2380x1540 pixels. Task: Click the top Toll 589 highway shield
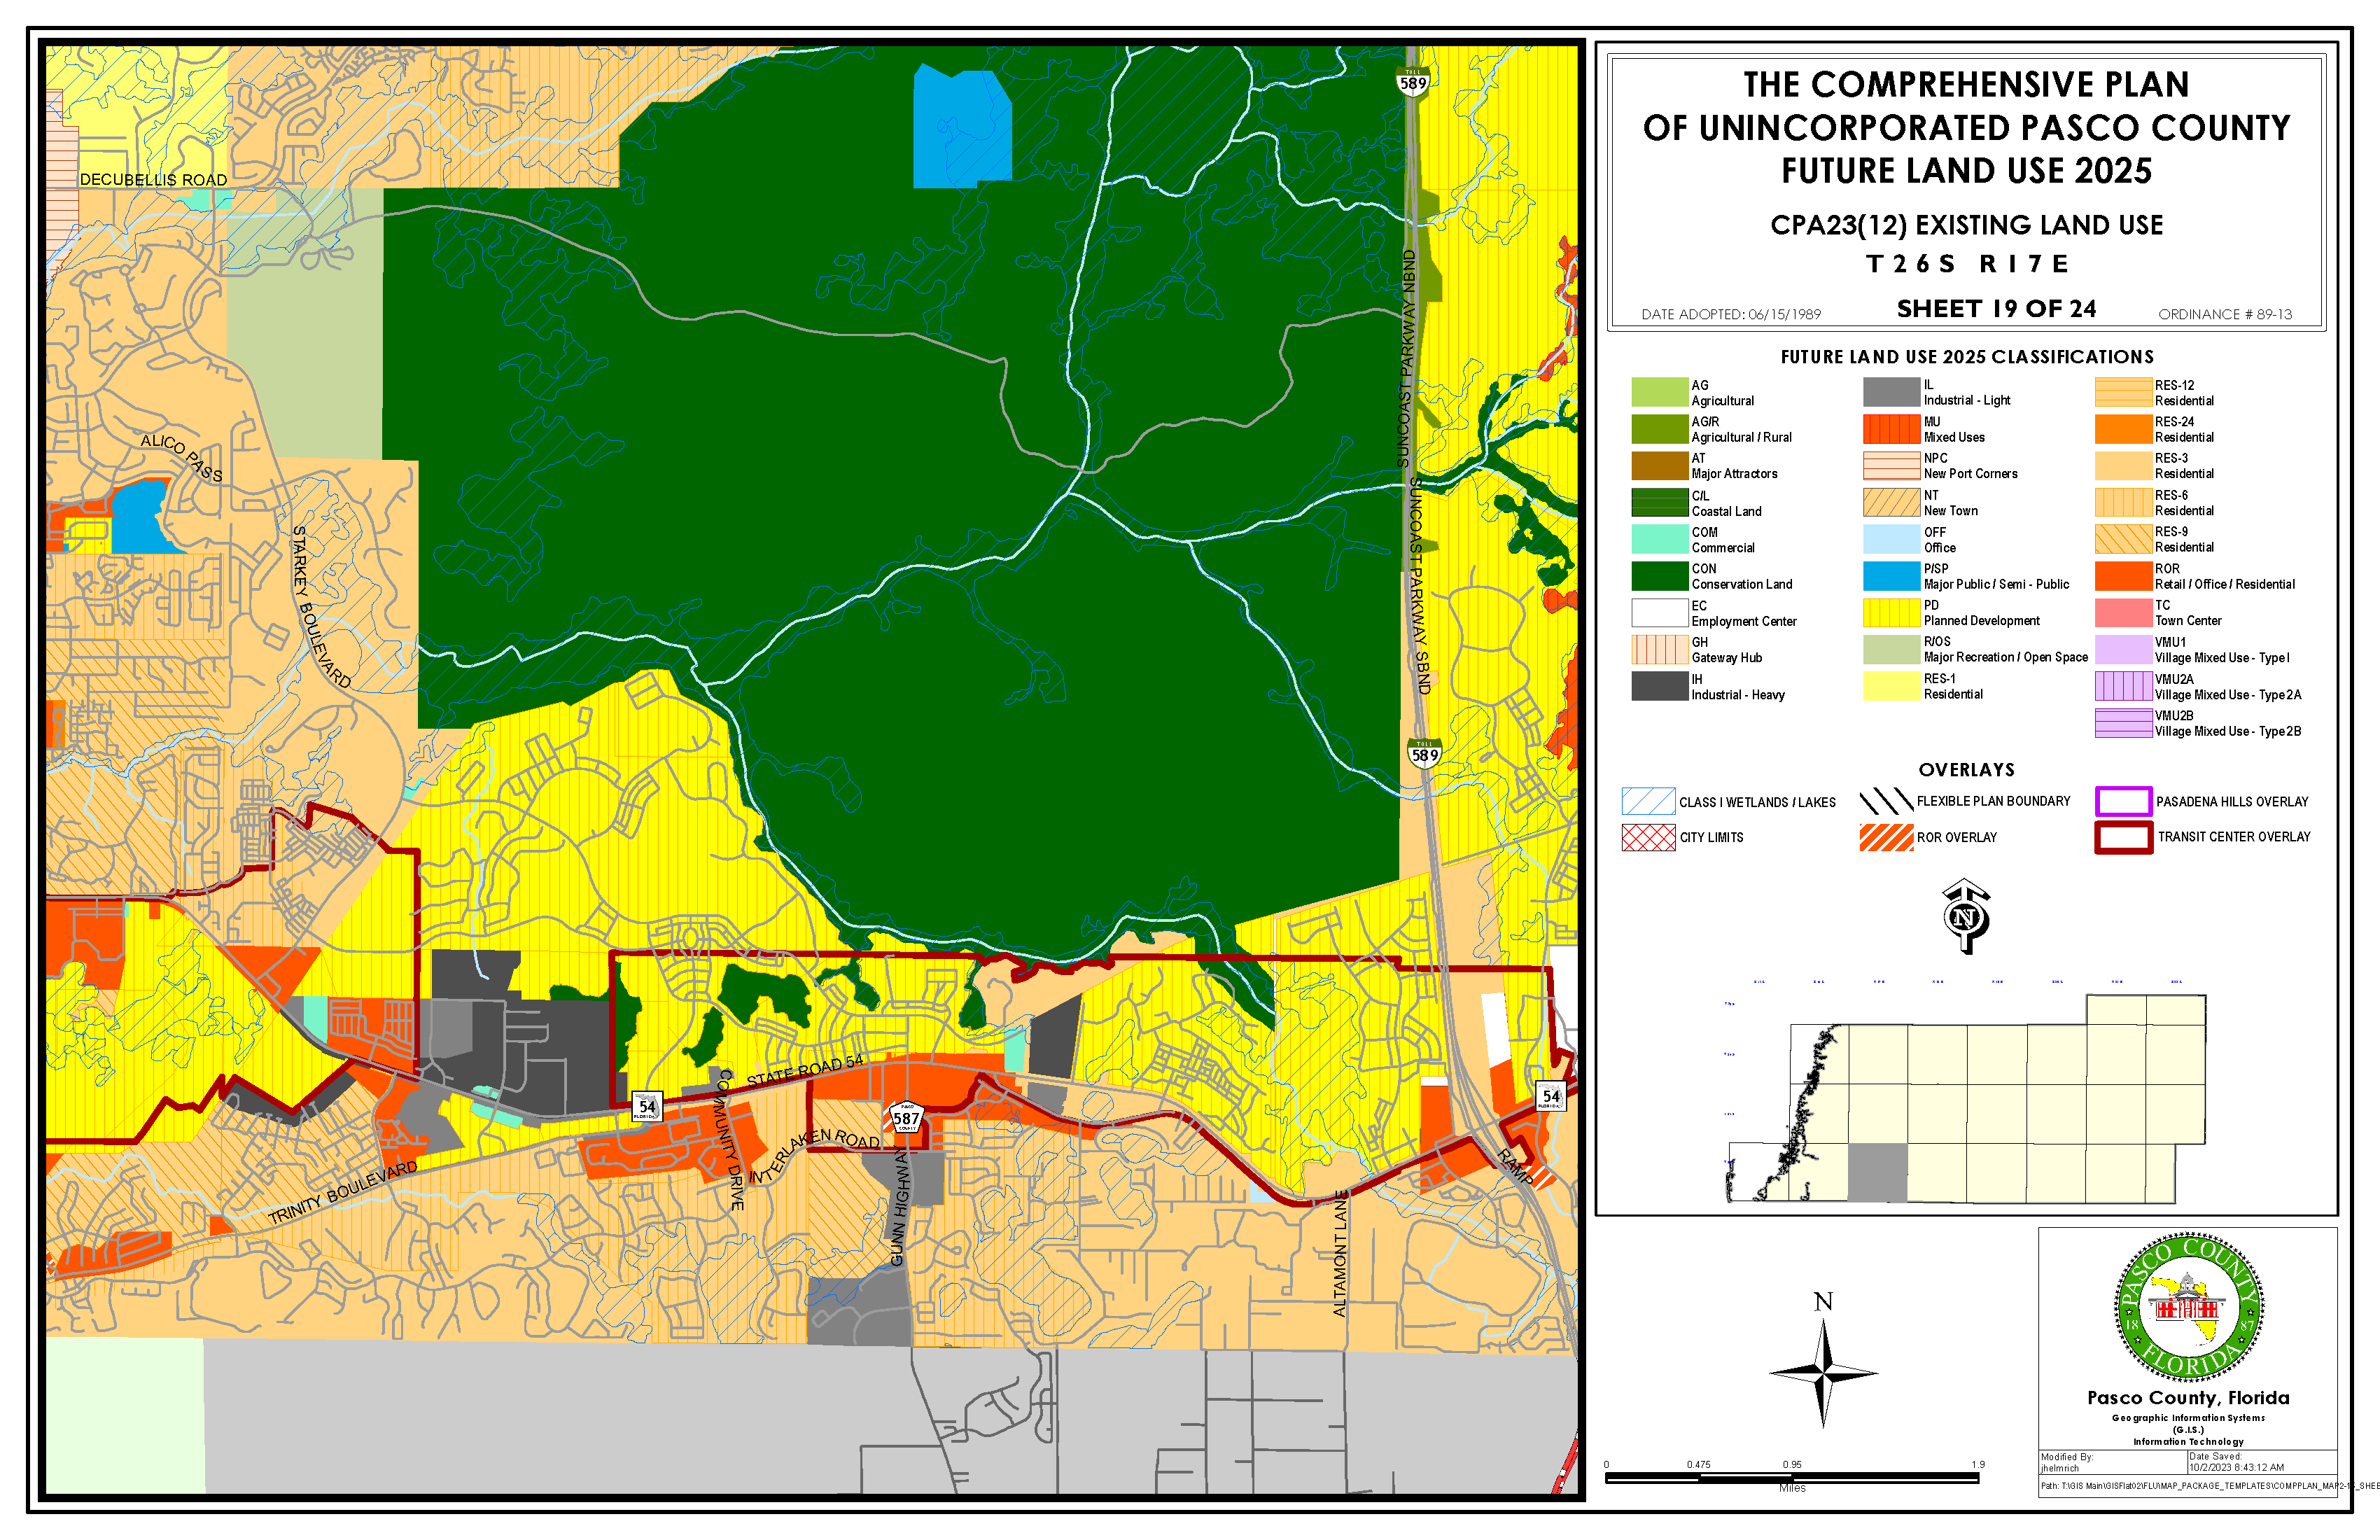[x=1412, y=81]
